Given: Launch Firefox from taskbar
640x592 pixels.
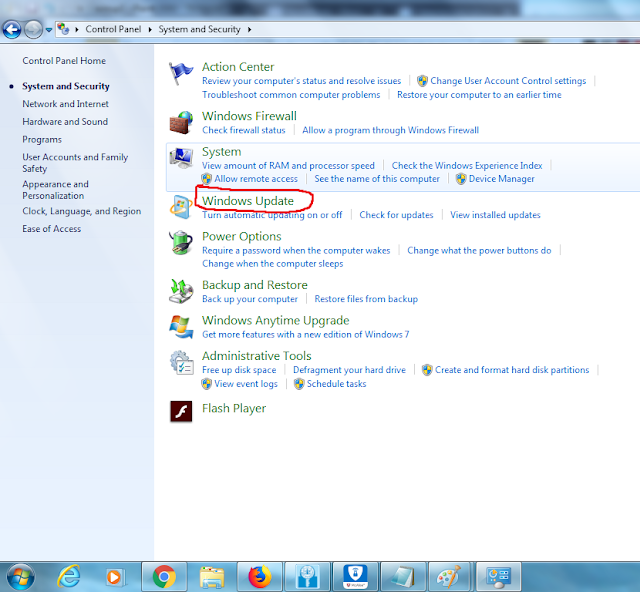Looking at the screenshot, I should pos(260,577).
